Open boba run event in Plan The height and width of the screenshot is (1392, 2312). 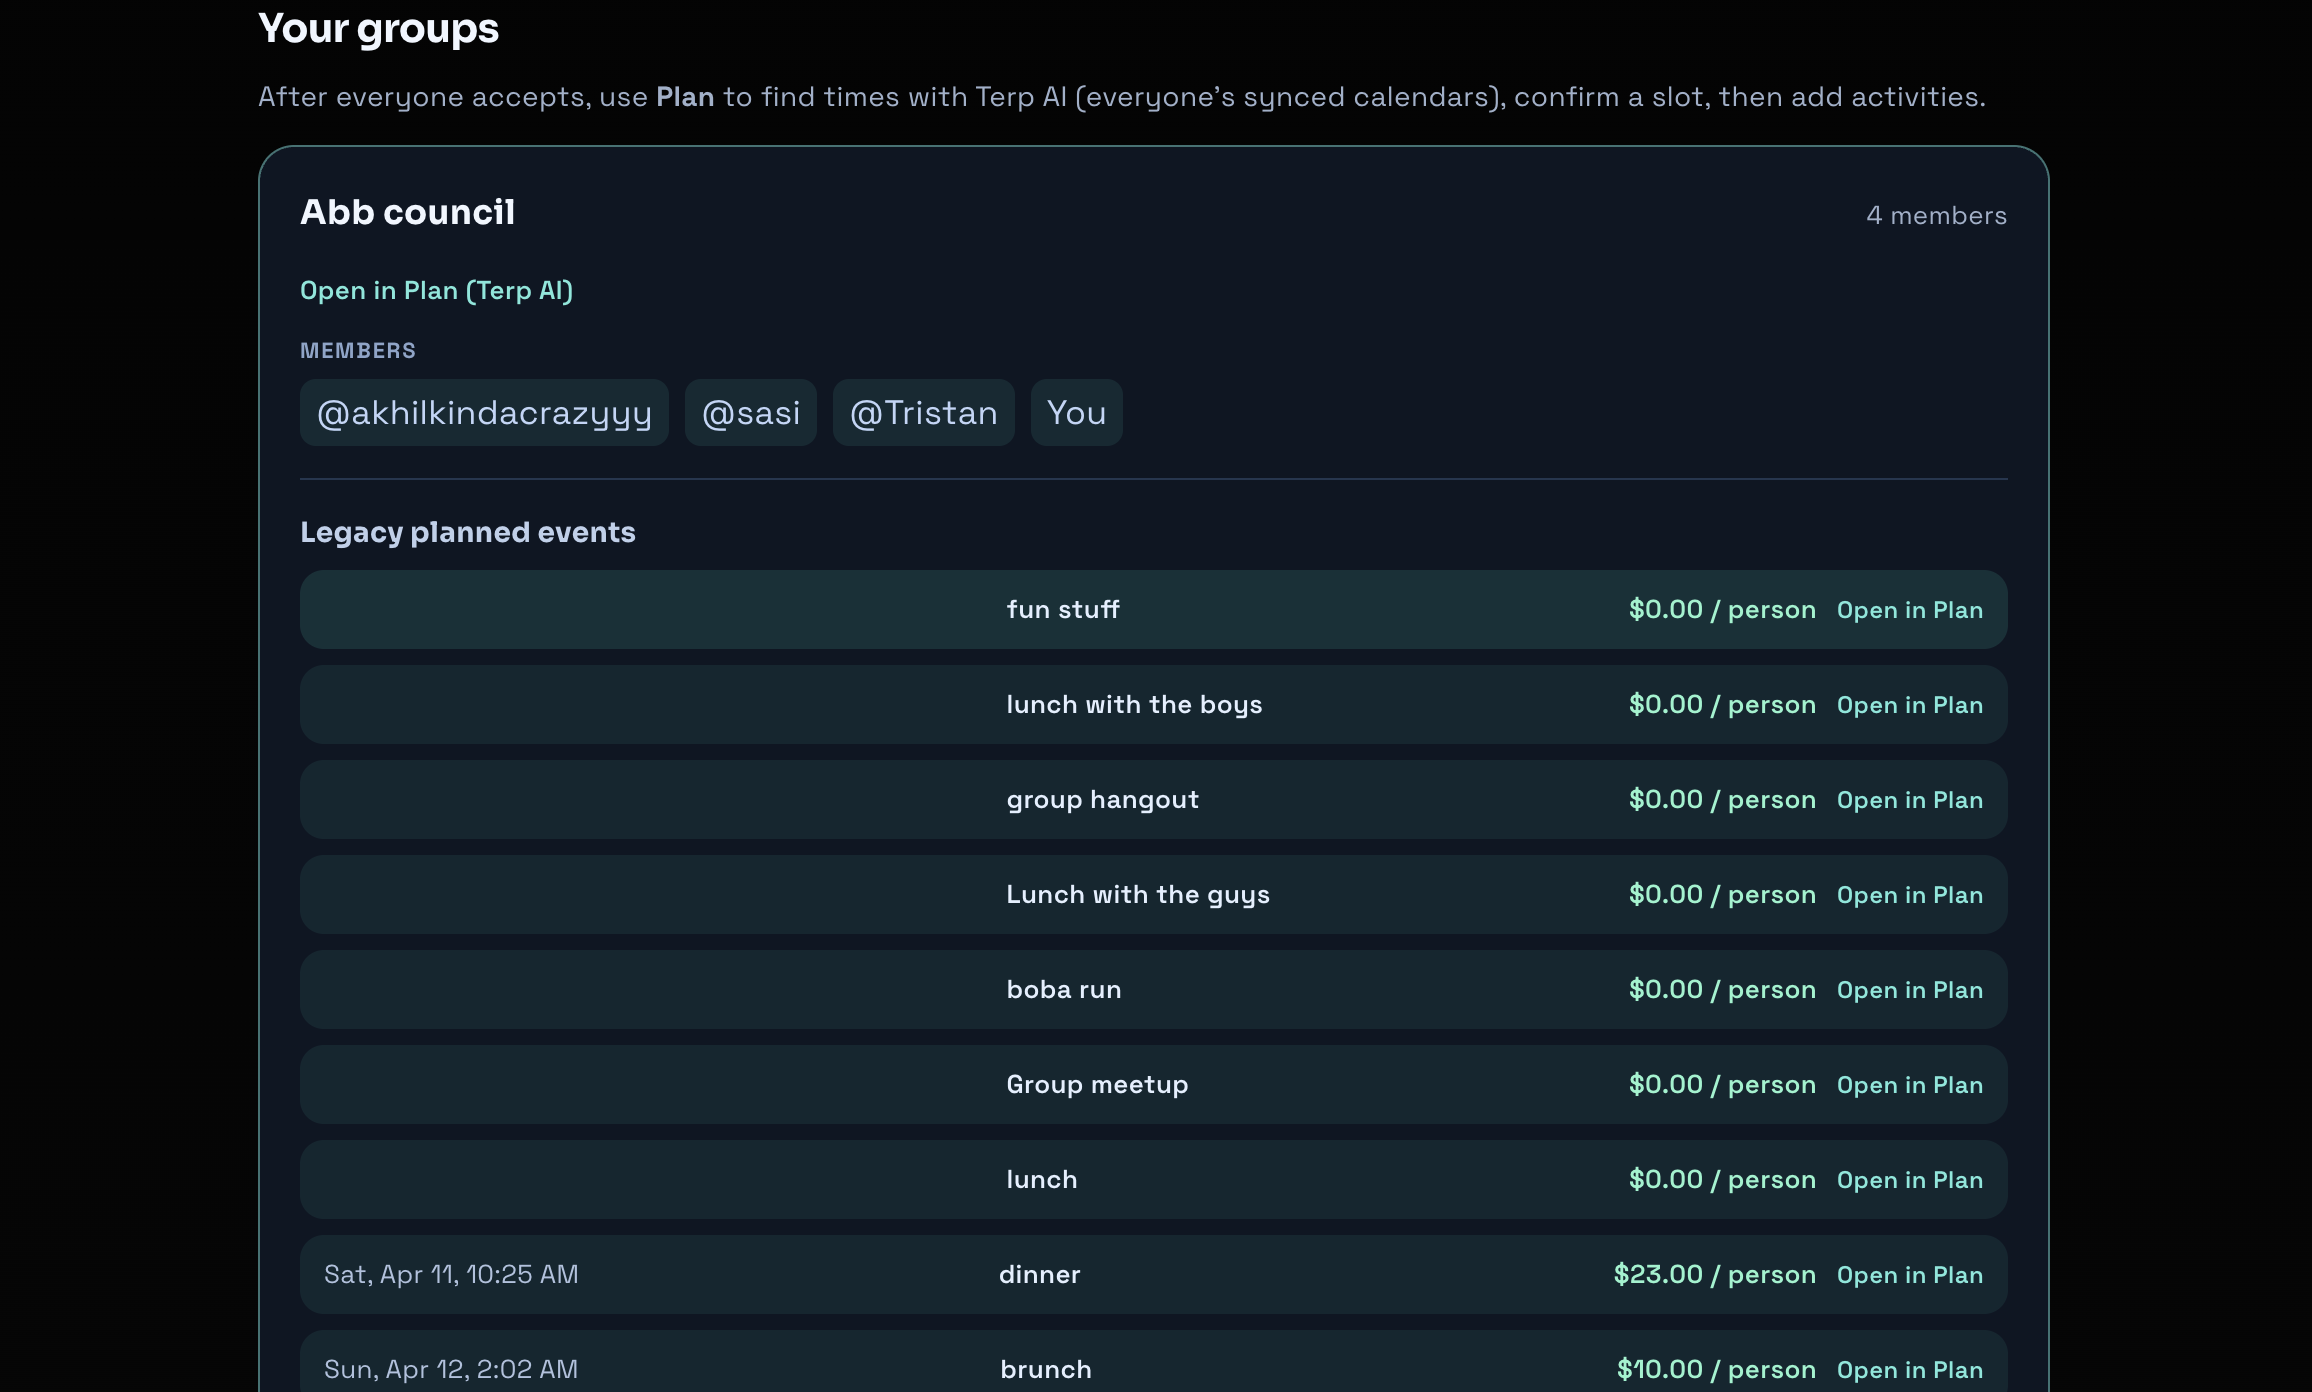pyautogui.click(x=1909, y=990)
